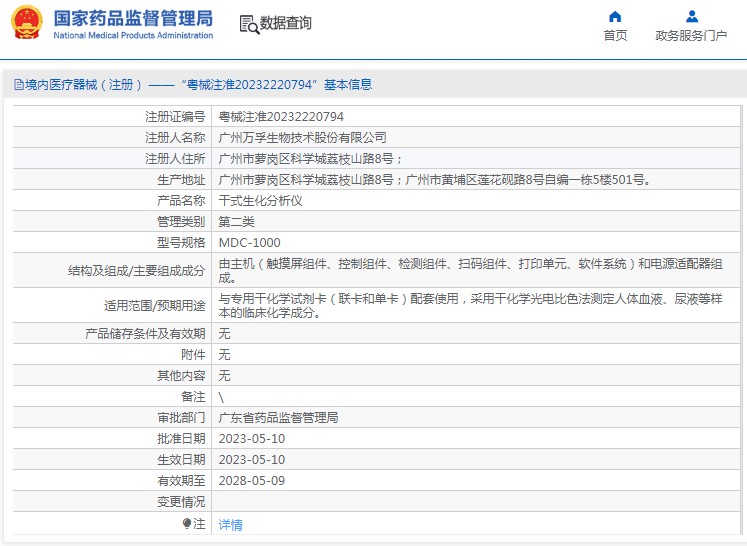This screenshot has width=747, height=546.
Task: Open the 详情 link in the notes row
Action: point(230,524)
